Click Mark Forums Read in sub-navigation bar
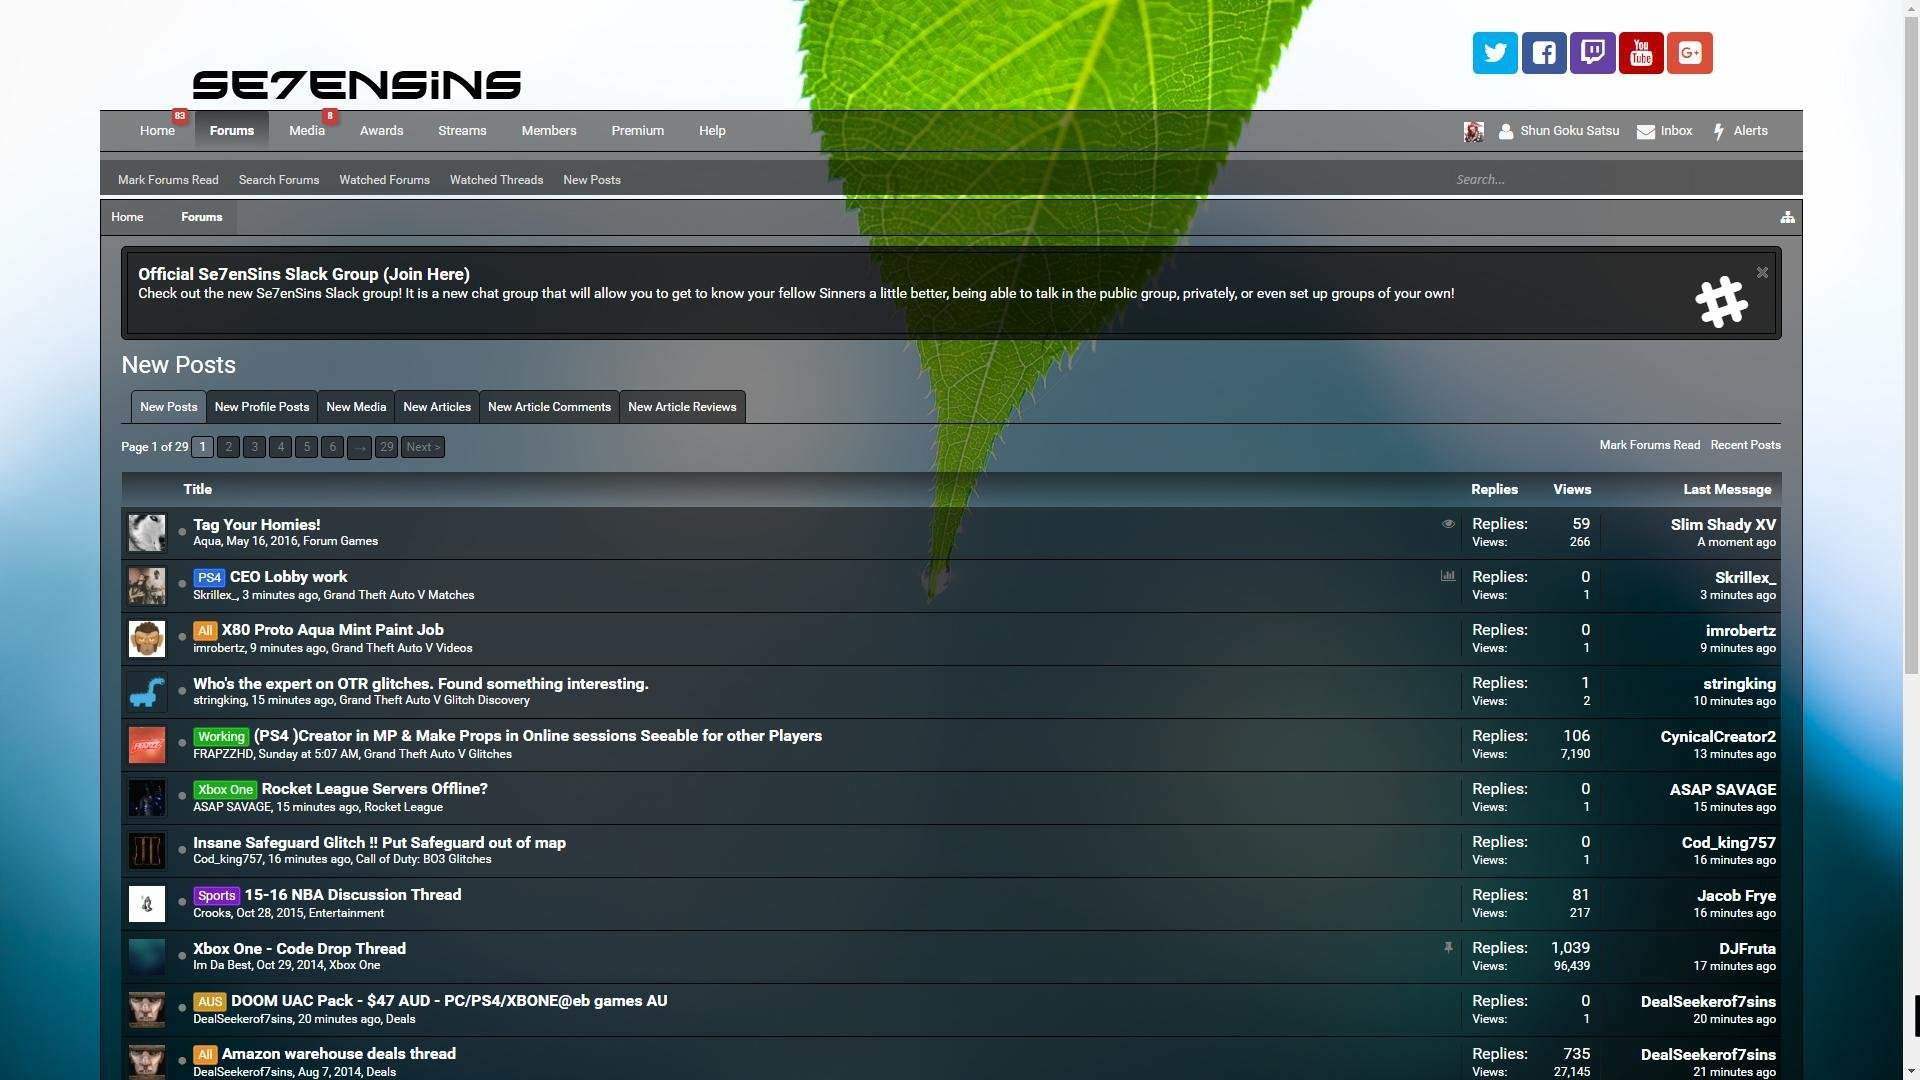The width and height of the screenshot is (1920, 1080). 168,180
